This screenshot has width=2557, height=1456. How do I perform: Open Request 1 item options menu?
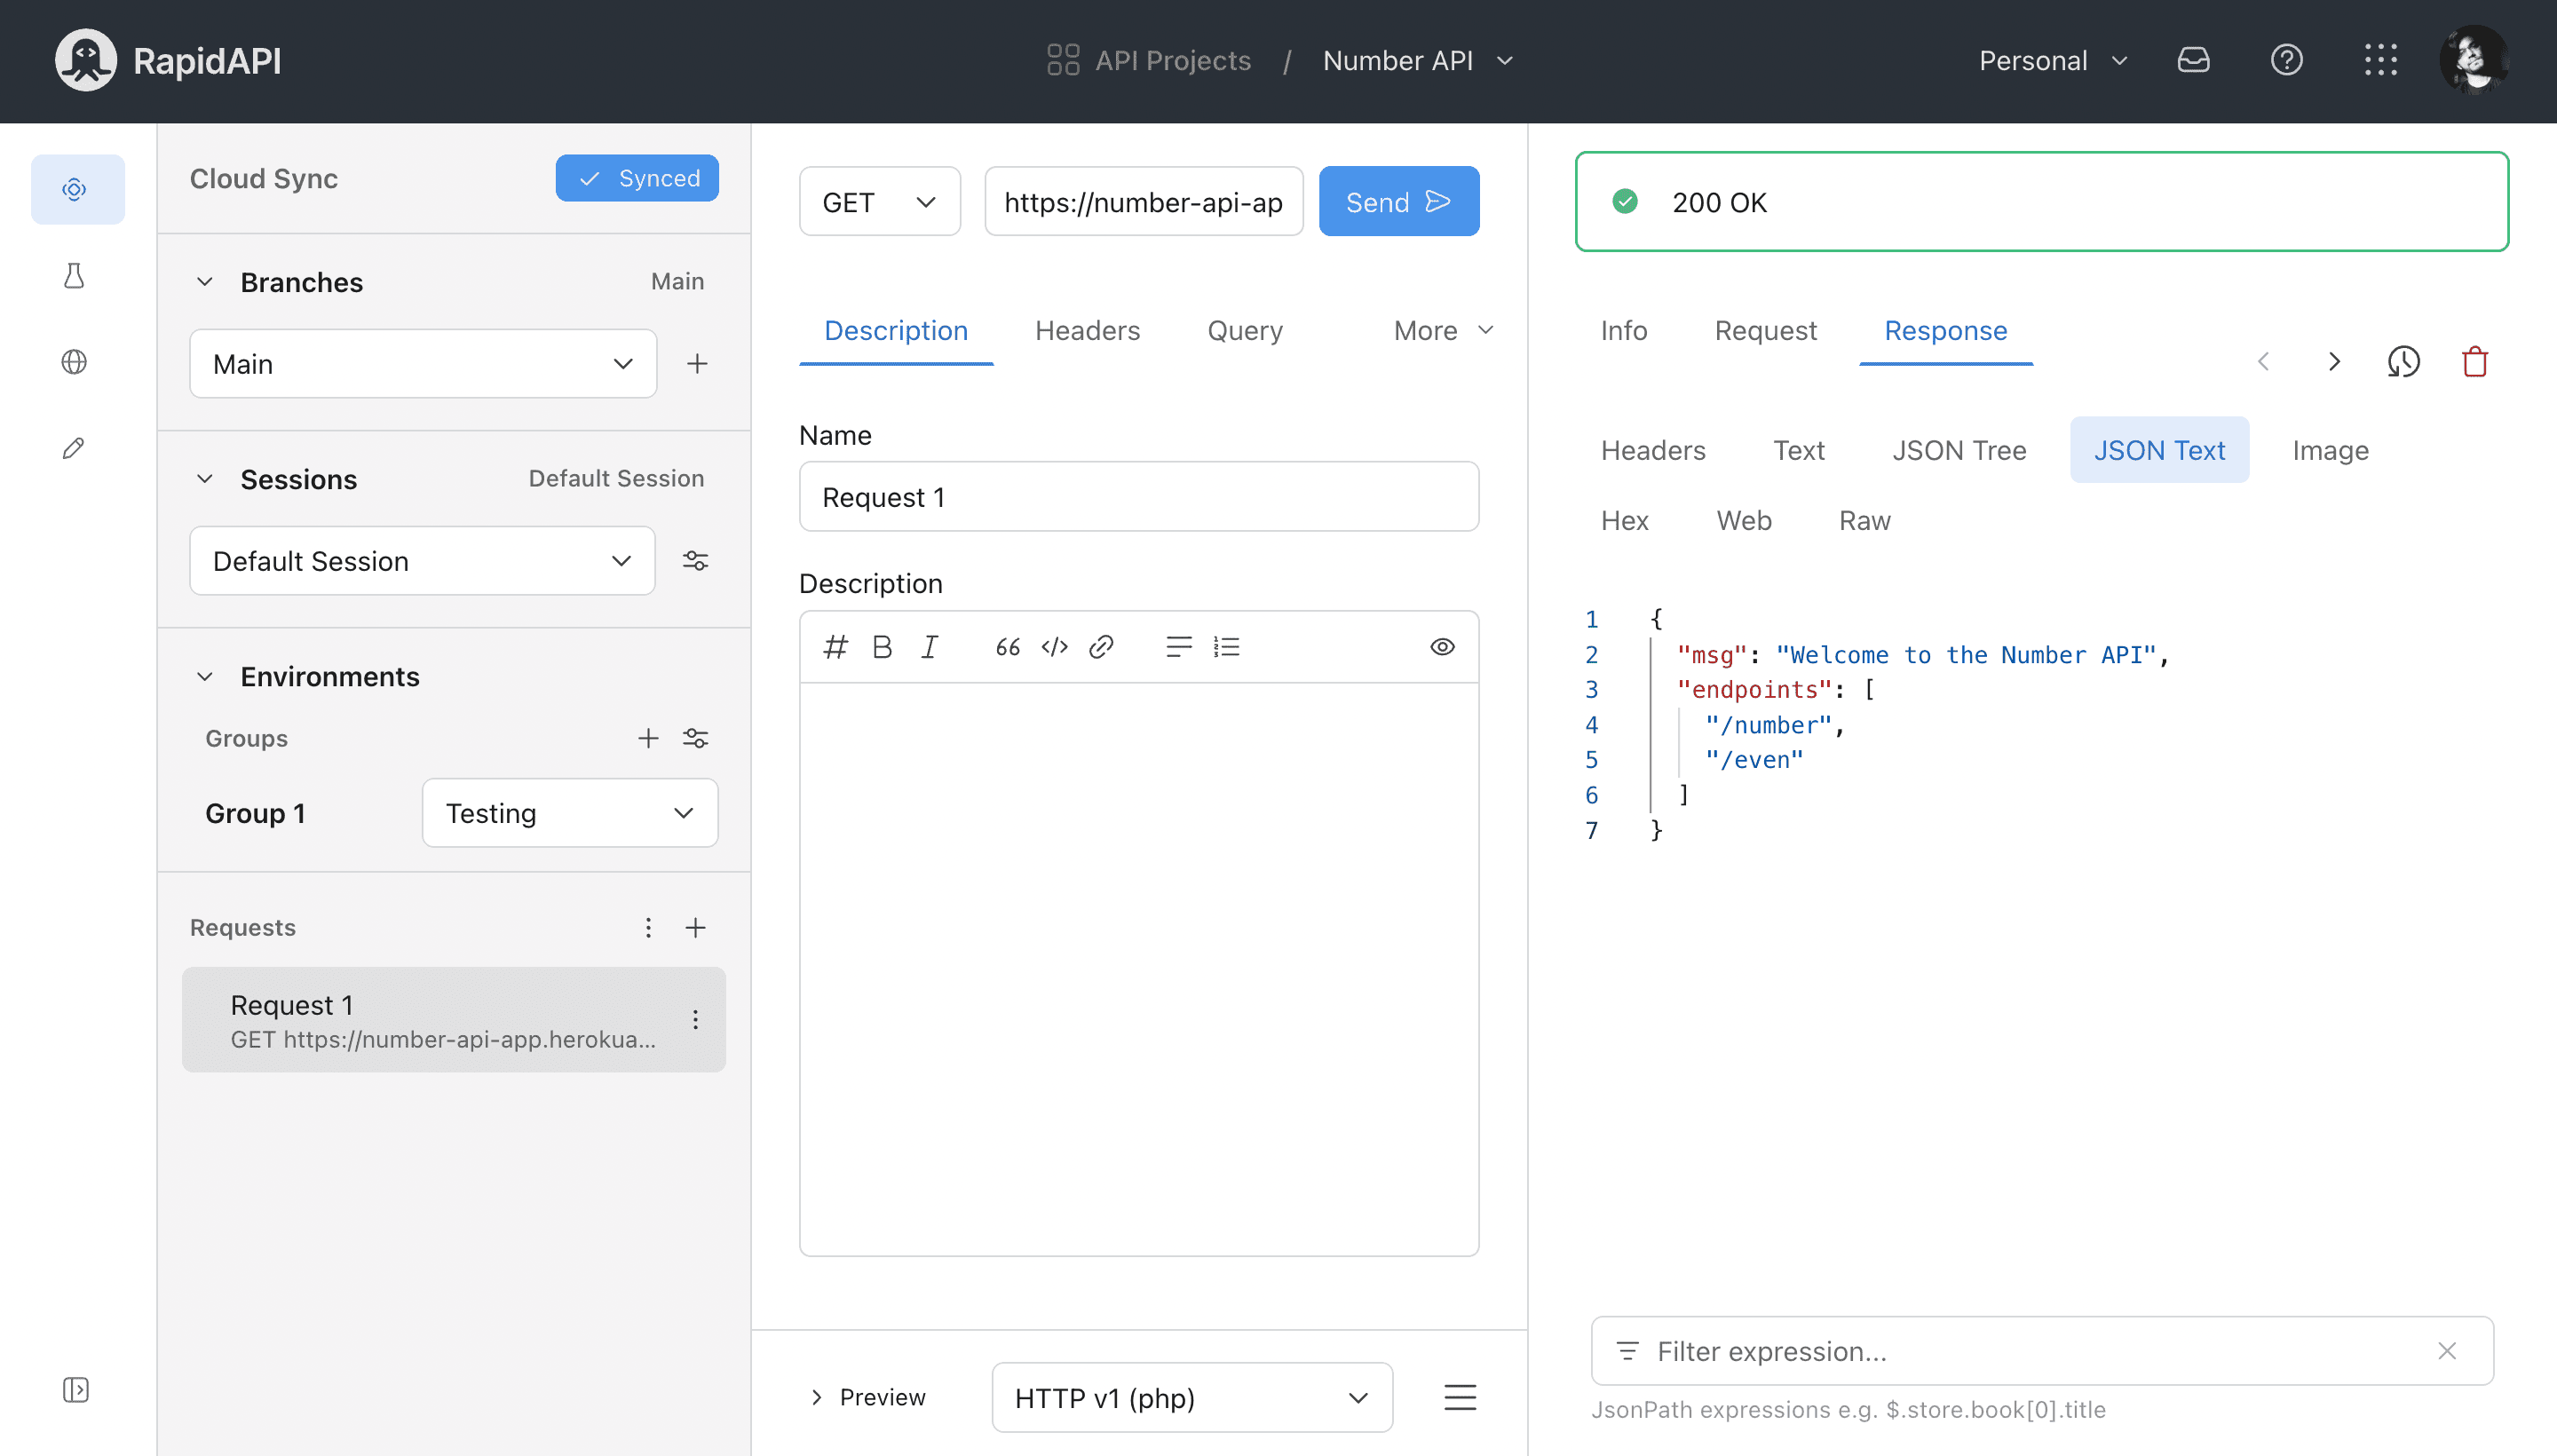coord(696,1020)
